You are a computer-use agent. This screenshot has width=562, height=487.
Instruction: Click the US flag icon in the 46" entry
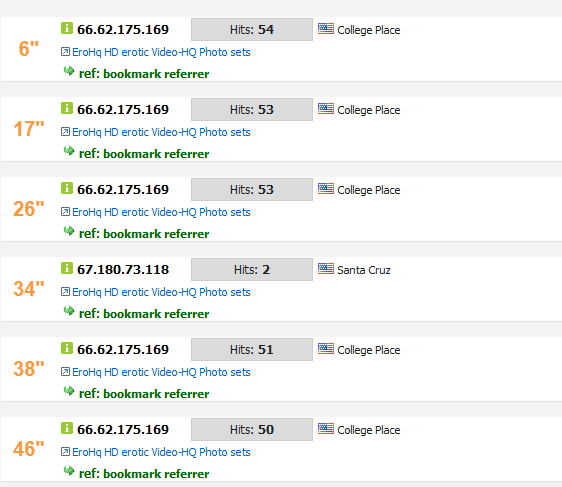coord(326,429)
